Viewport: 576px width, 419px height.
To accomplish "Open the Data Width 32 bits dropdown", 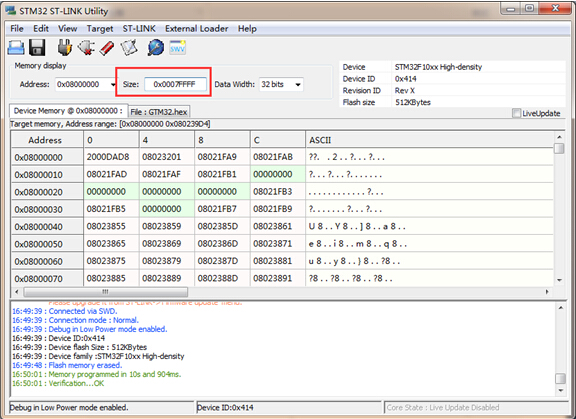I will [281, 84].
